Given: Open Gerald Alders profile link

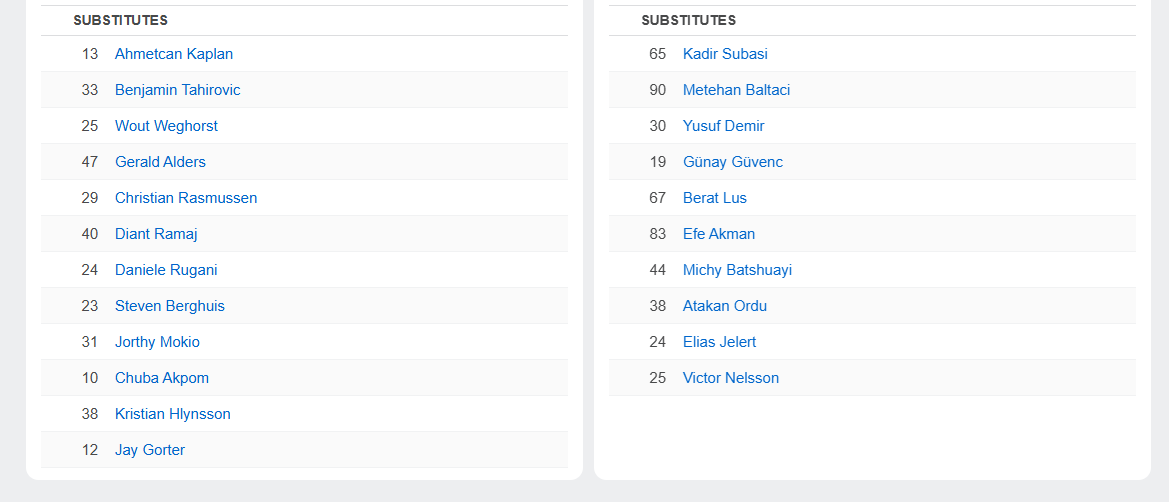Looking at the screenshot, I should tap(160, 162).
